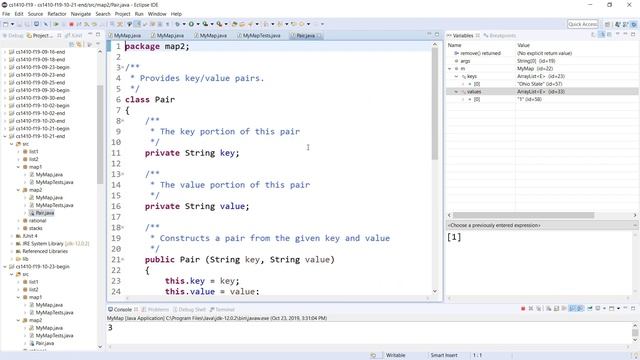640x360 pixels.
Task: Click the green Run toolbar button
Action: coord(191,24)
